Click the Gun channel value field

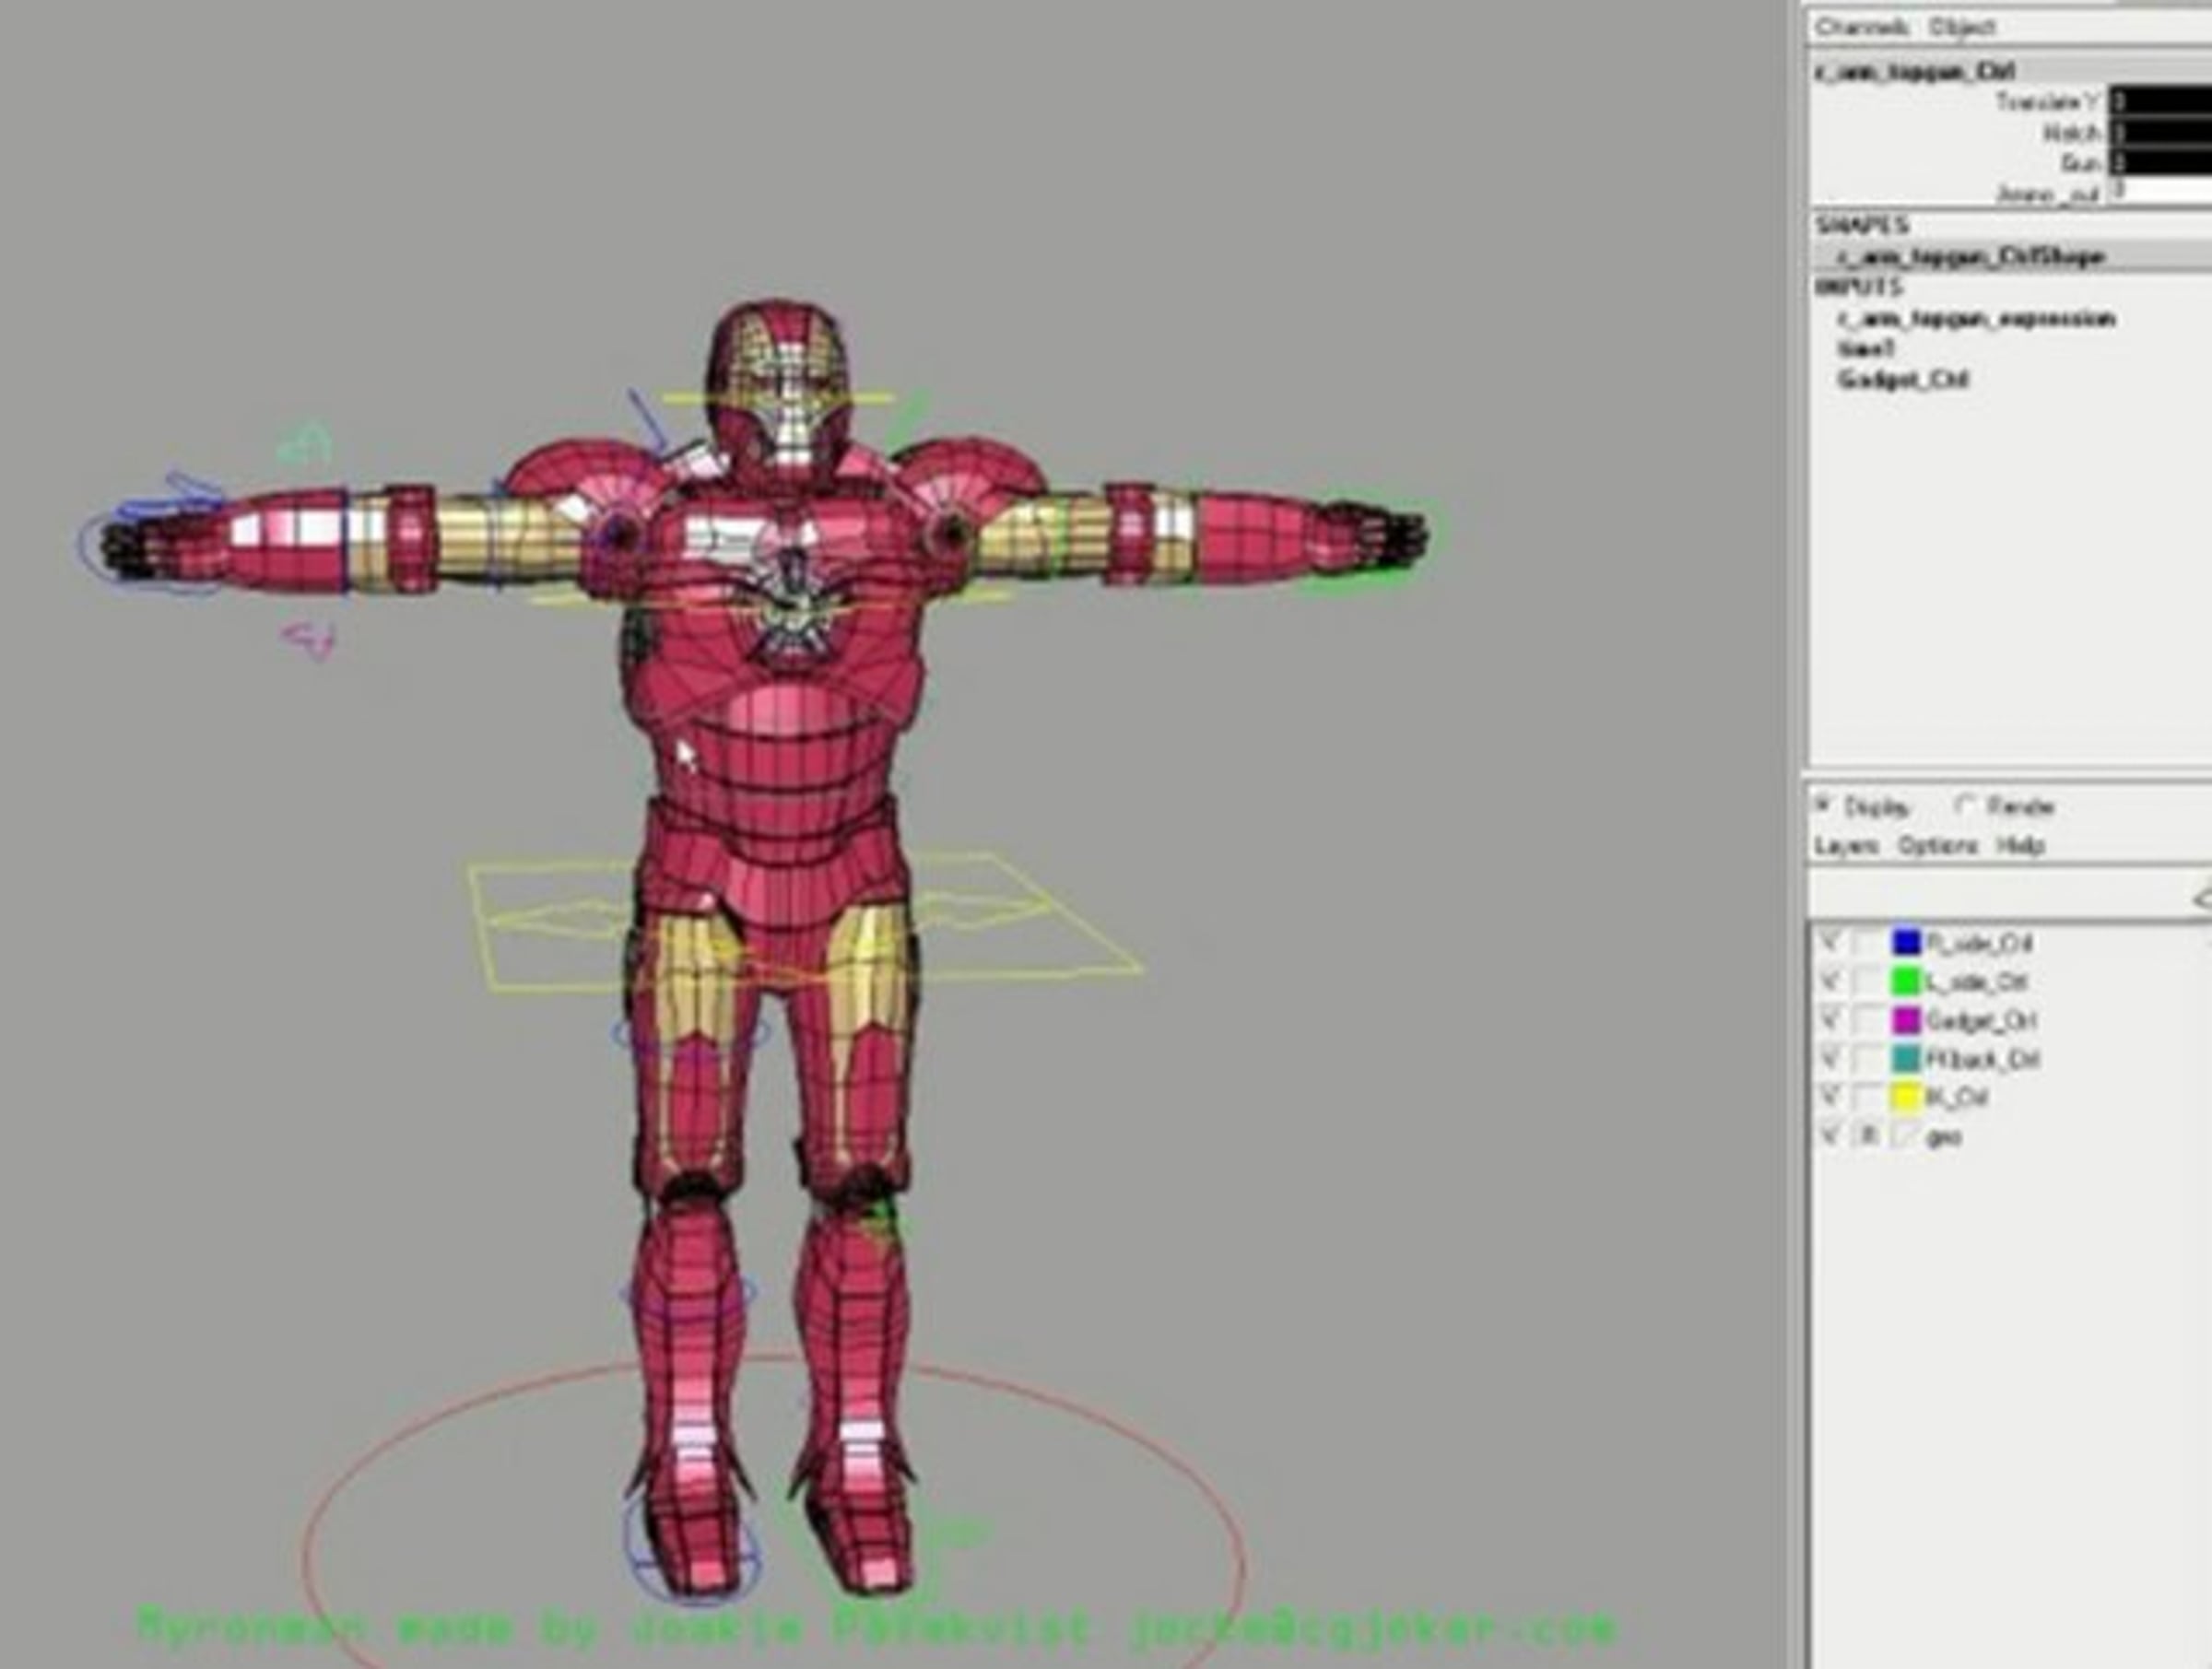click(2161, 162)
